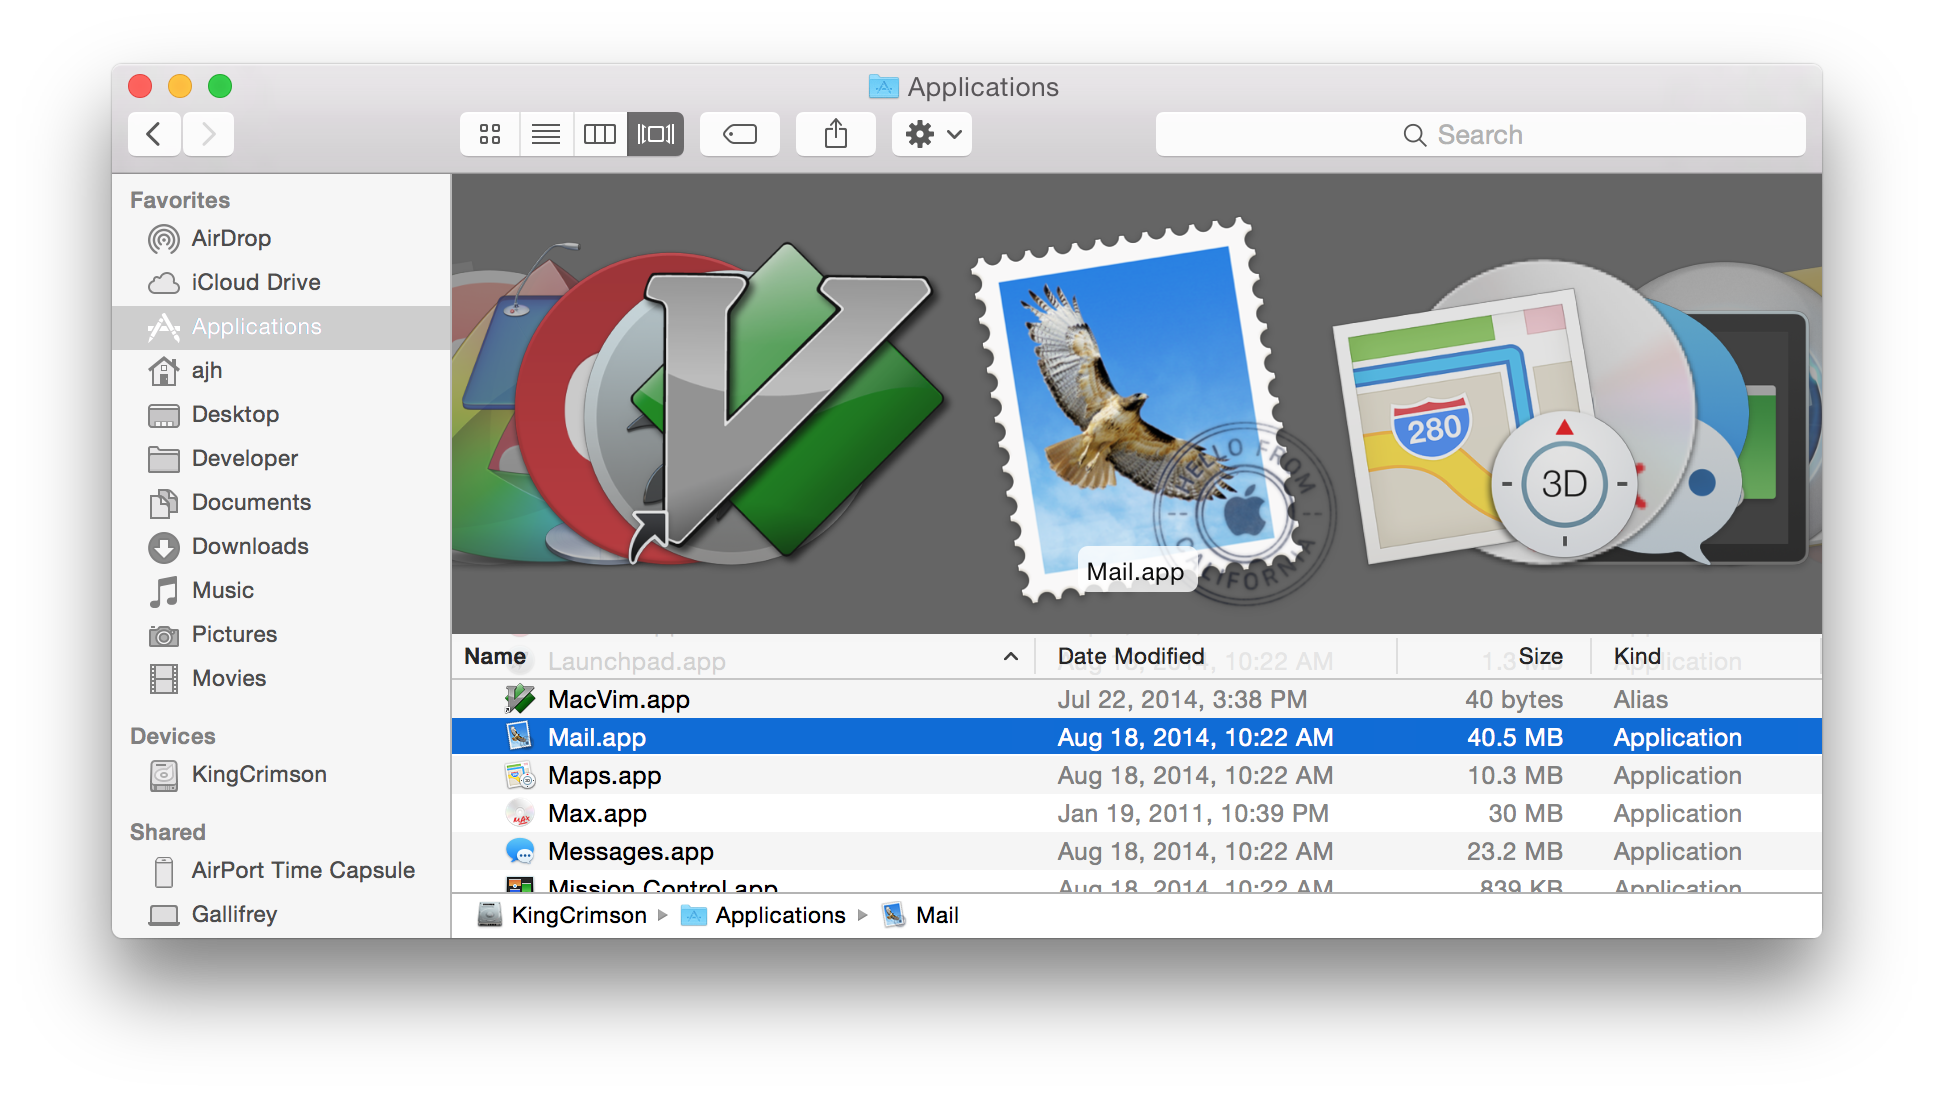Image resolution: width=1934 pixels, height=1098 pixels.
Task: Open the Developer folder
Action: click(x=281, y=459)
